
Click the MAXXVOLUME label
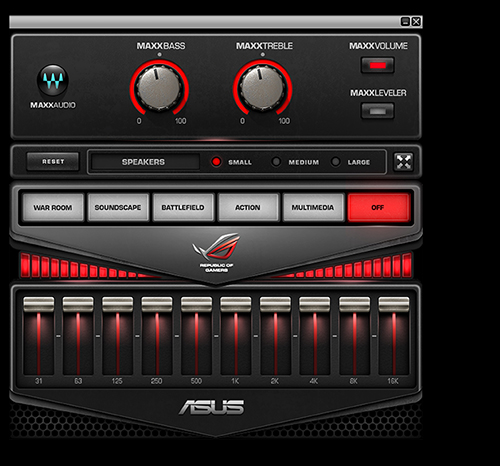(378, 46)
